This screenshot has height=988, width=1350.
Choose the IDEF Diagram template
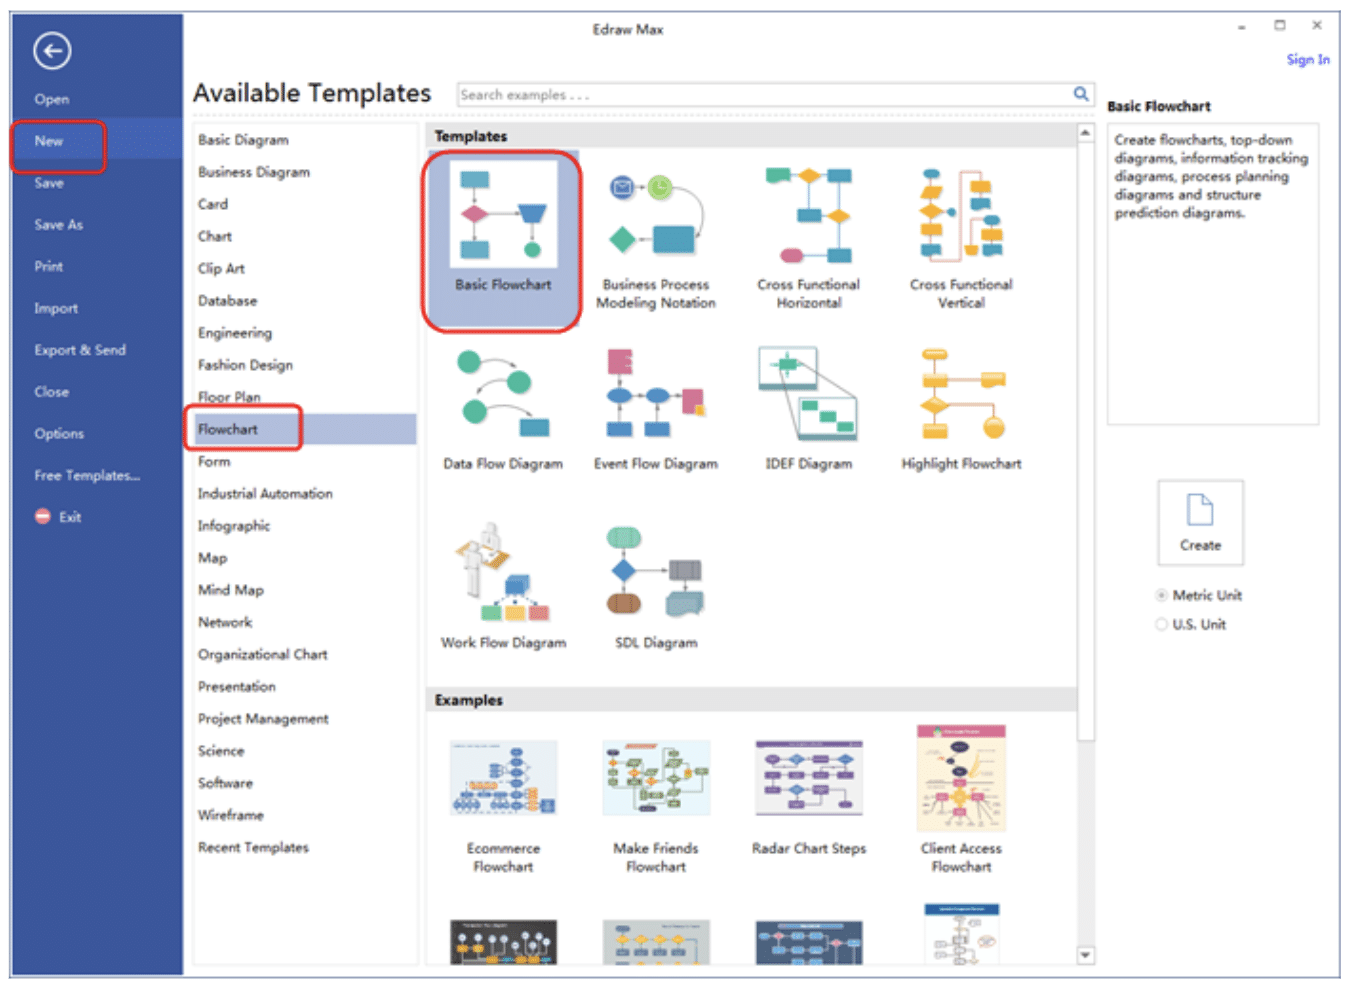click(x=809, y=409)
